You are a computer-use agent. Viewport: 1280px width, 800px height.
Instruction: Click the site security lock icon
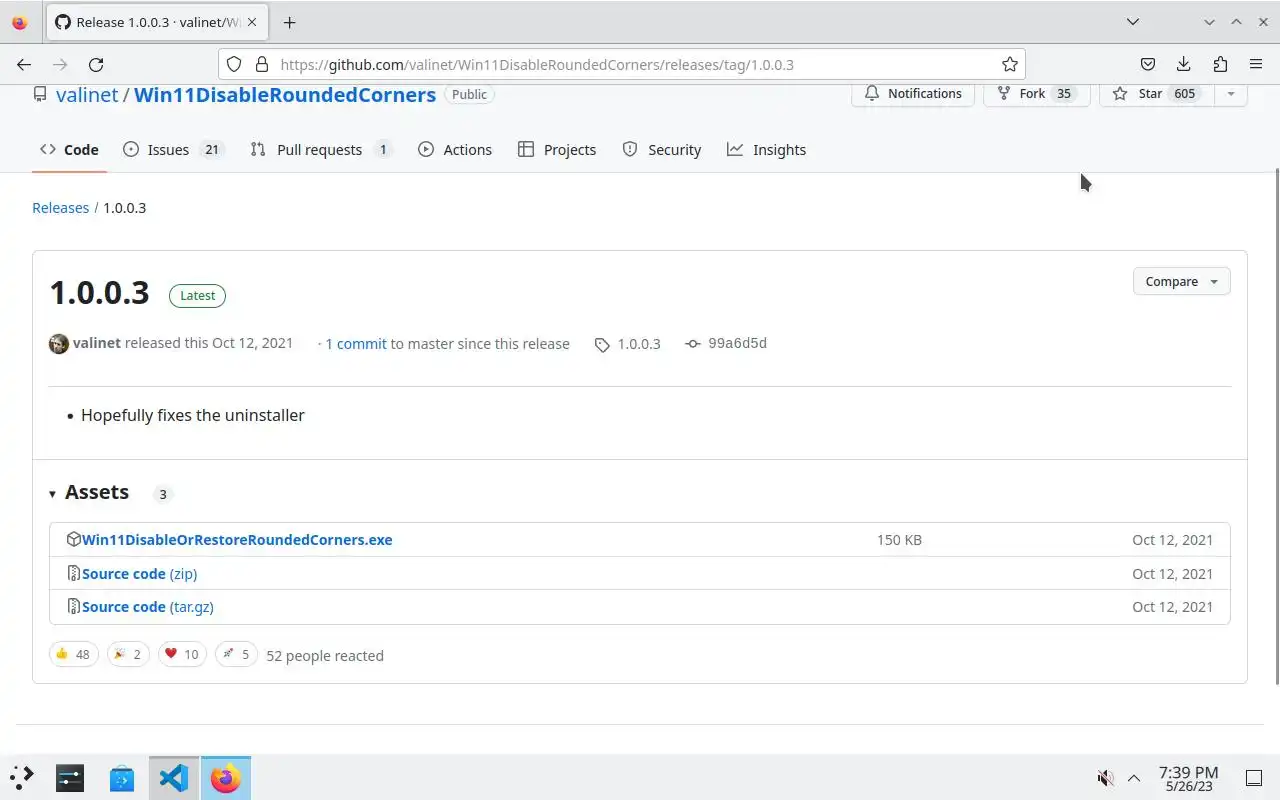coord(262,64)
